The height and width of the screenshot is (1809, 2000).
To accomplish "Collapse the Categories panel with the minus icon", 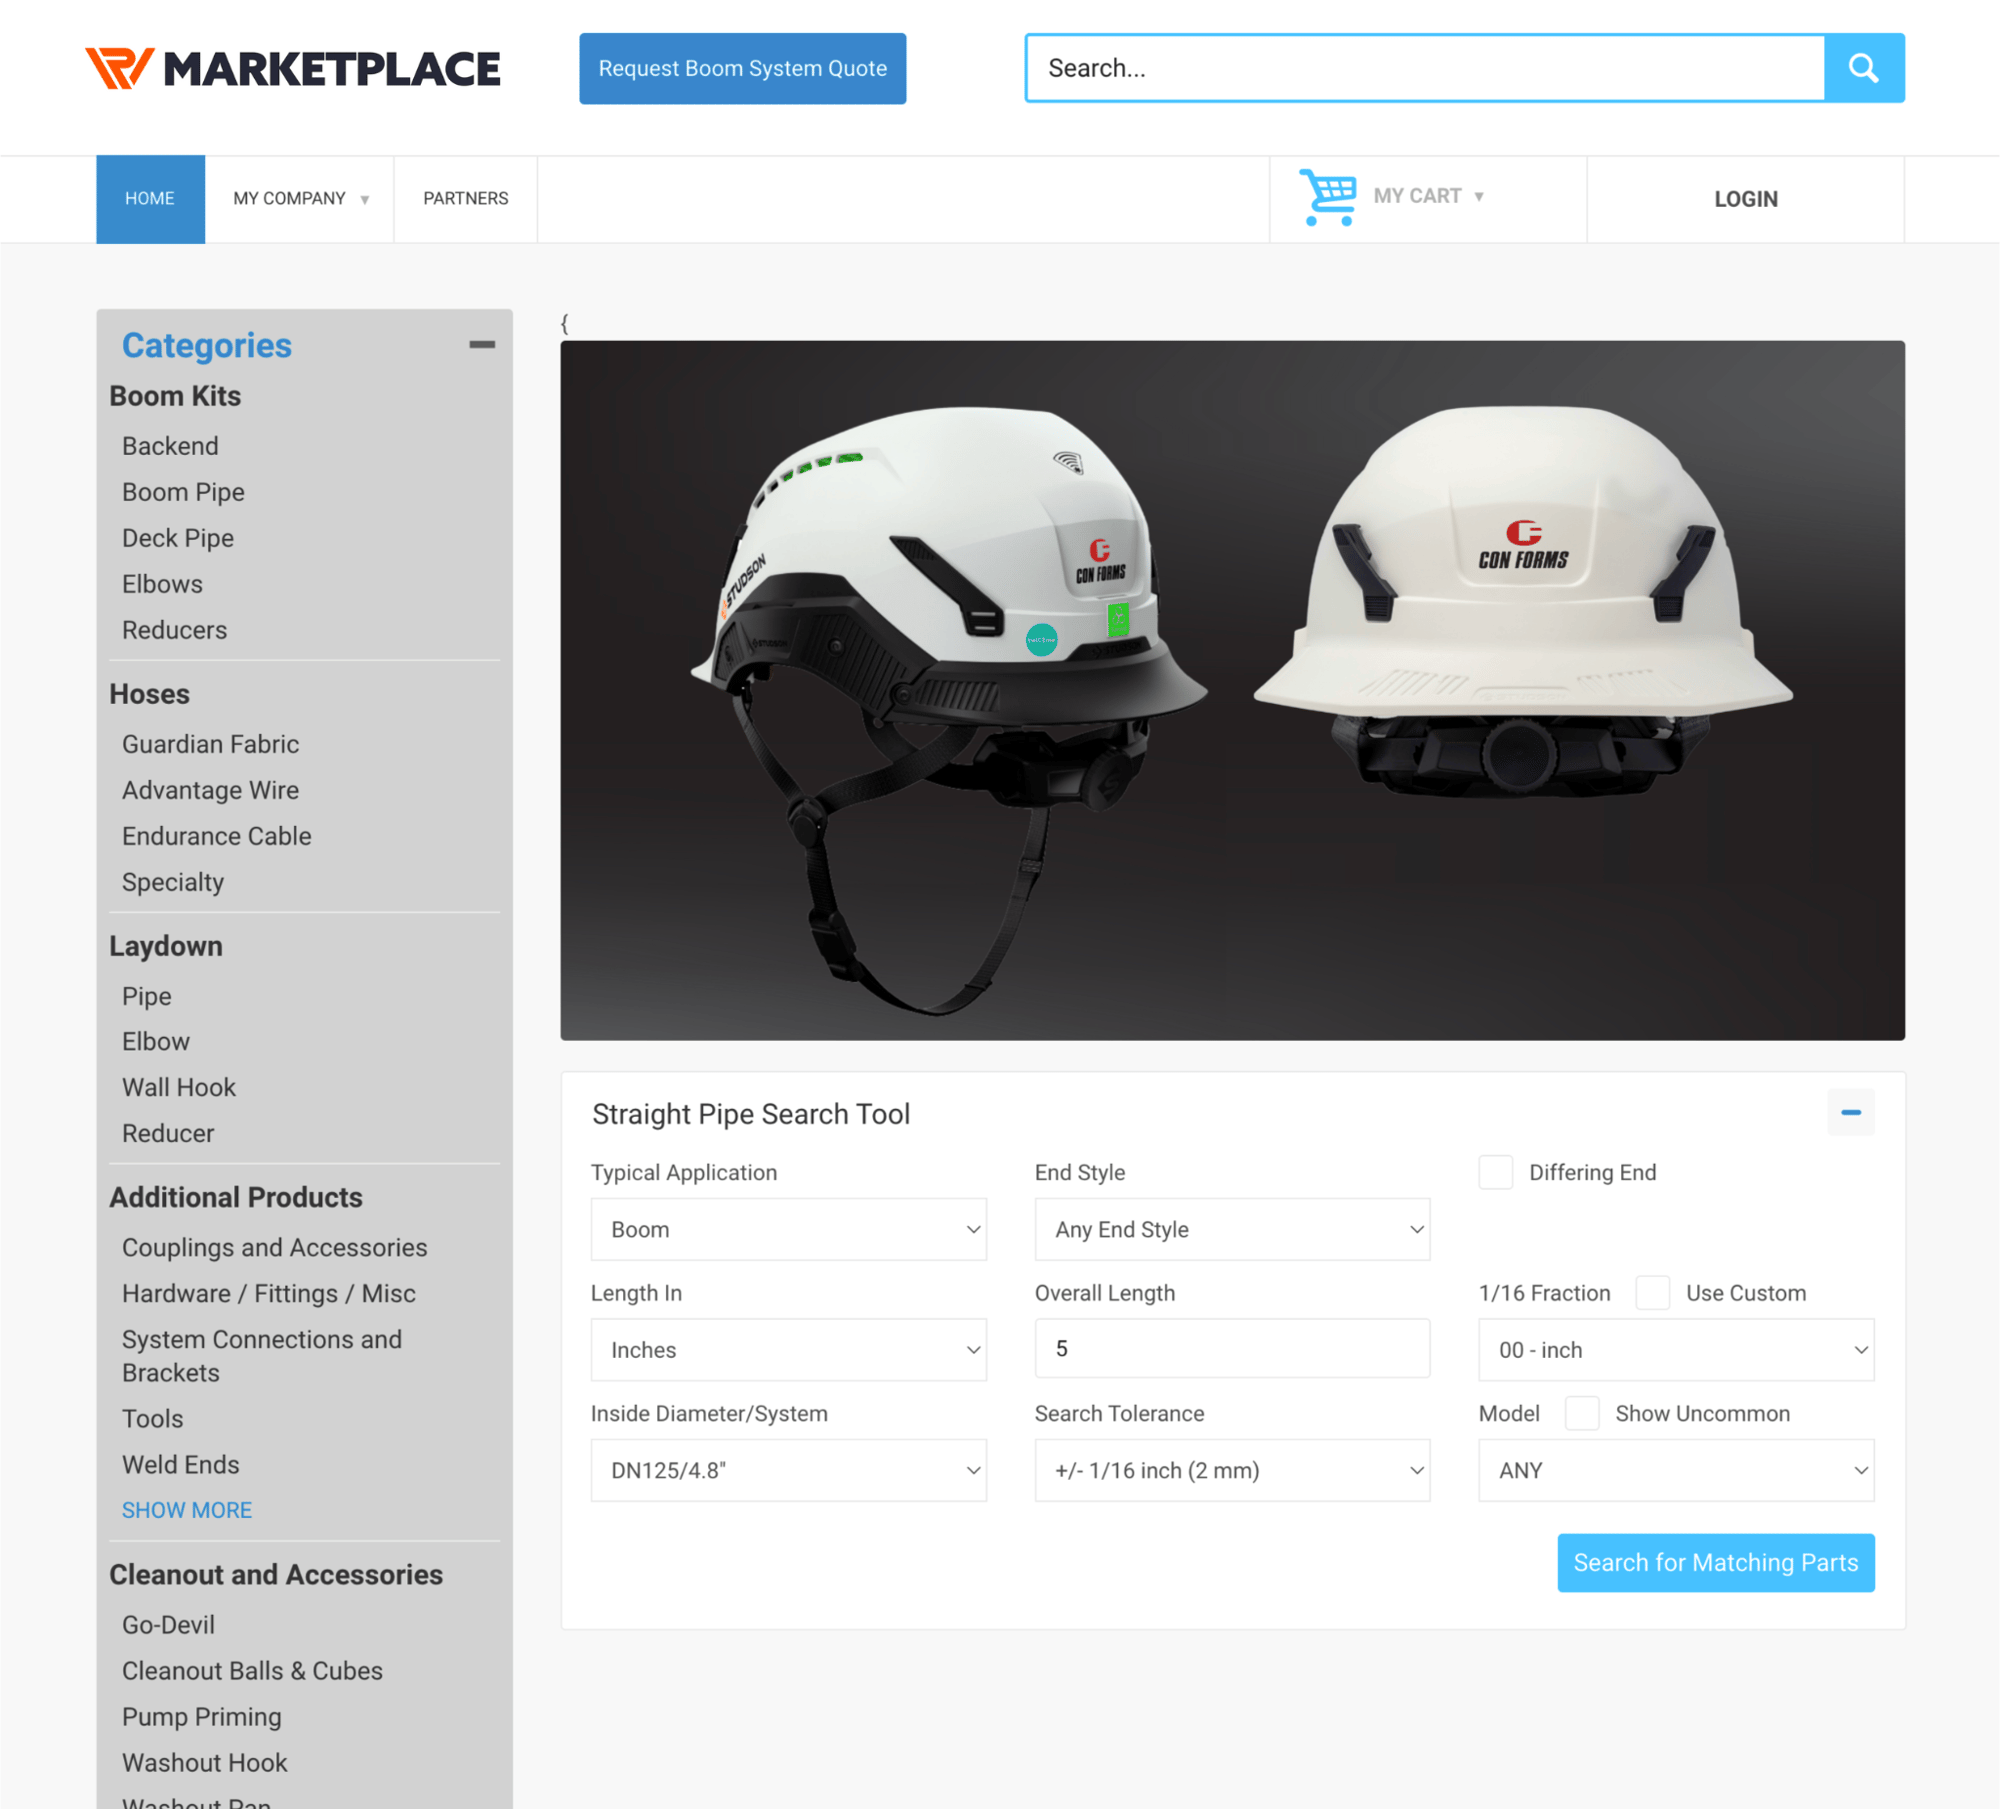I will coord(483,344).
